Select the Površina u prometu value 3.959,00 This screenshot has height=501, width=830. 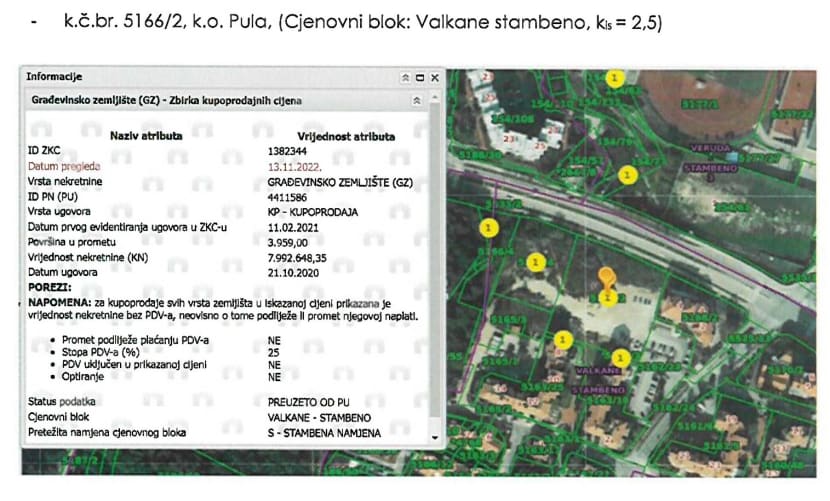pyautogui.click(x=287, y=243)
